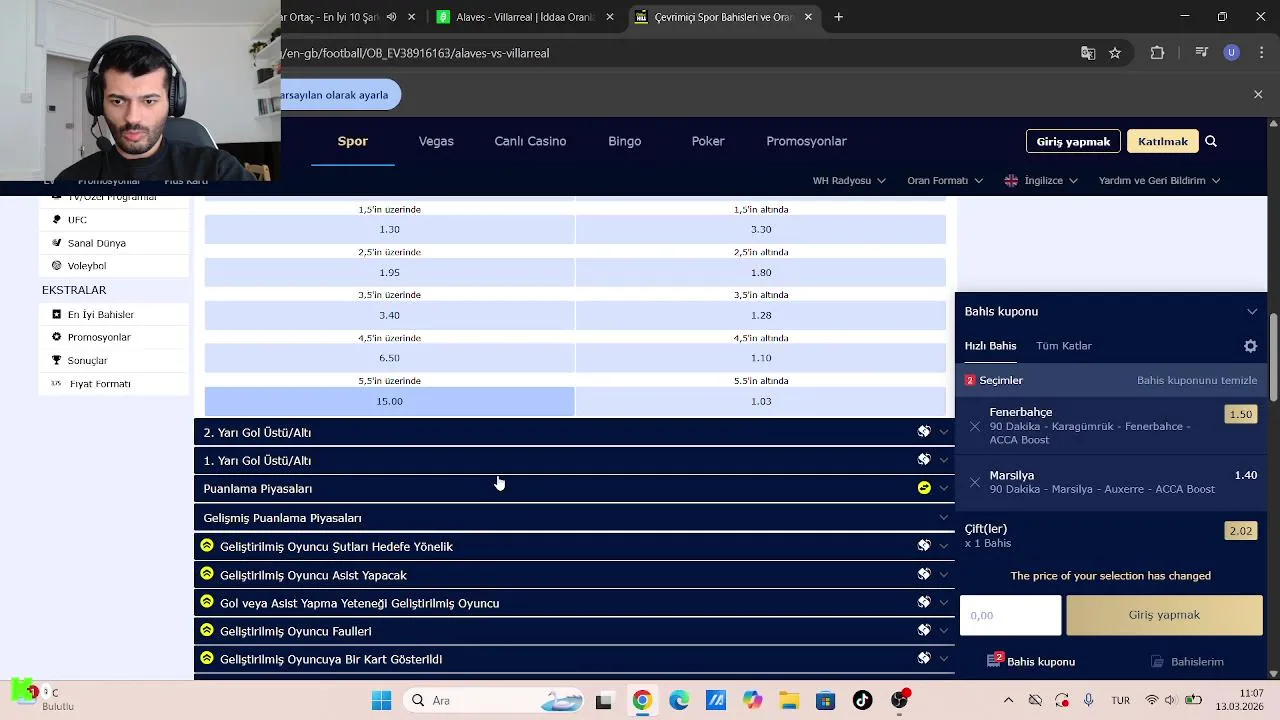Go to Bingo section
The image size is (1280, 720).
pos(624,141)
